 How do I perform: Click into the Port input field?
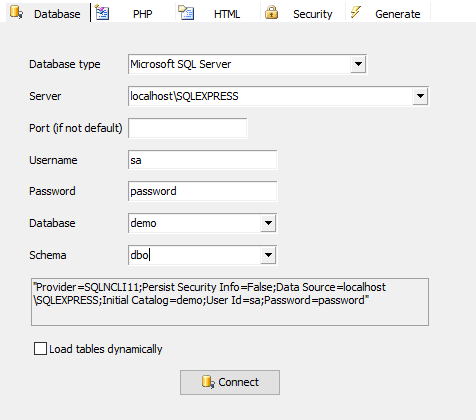click(x=188, y=128)
